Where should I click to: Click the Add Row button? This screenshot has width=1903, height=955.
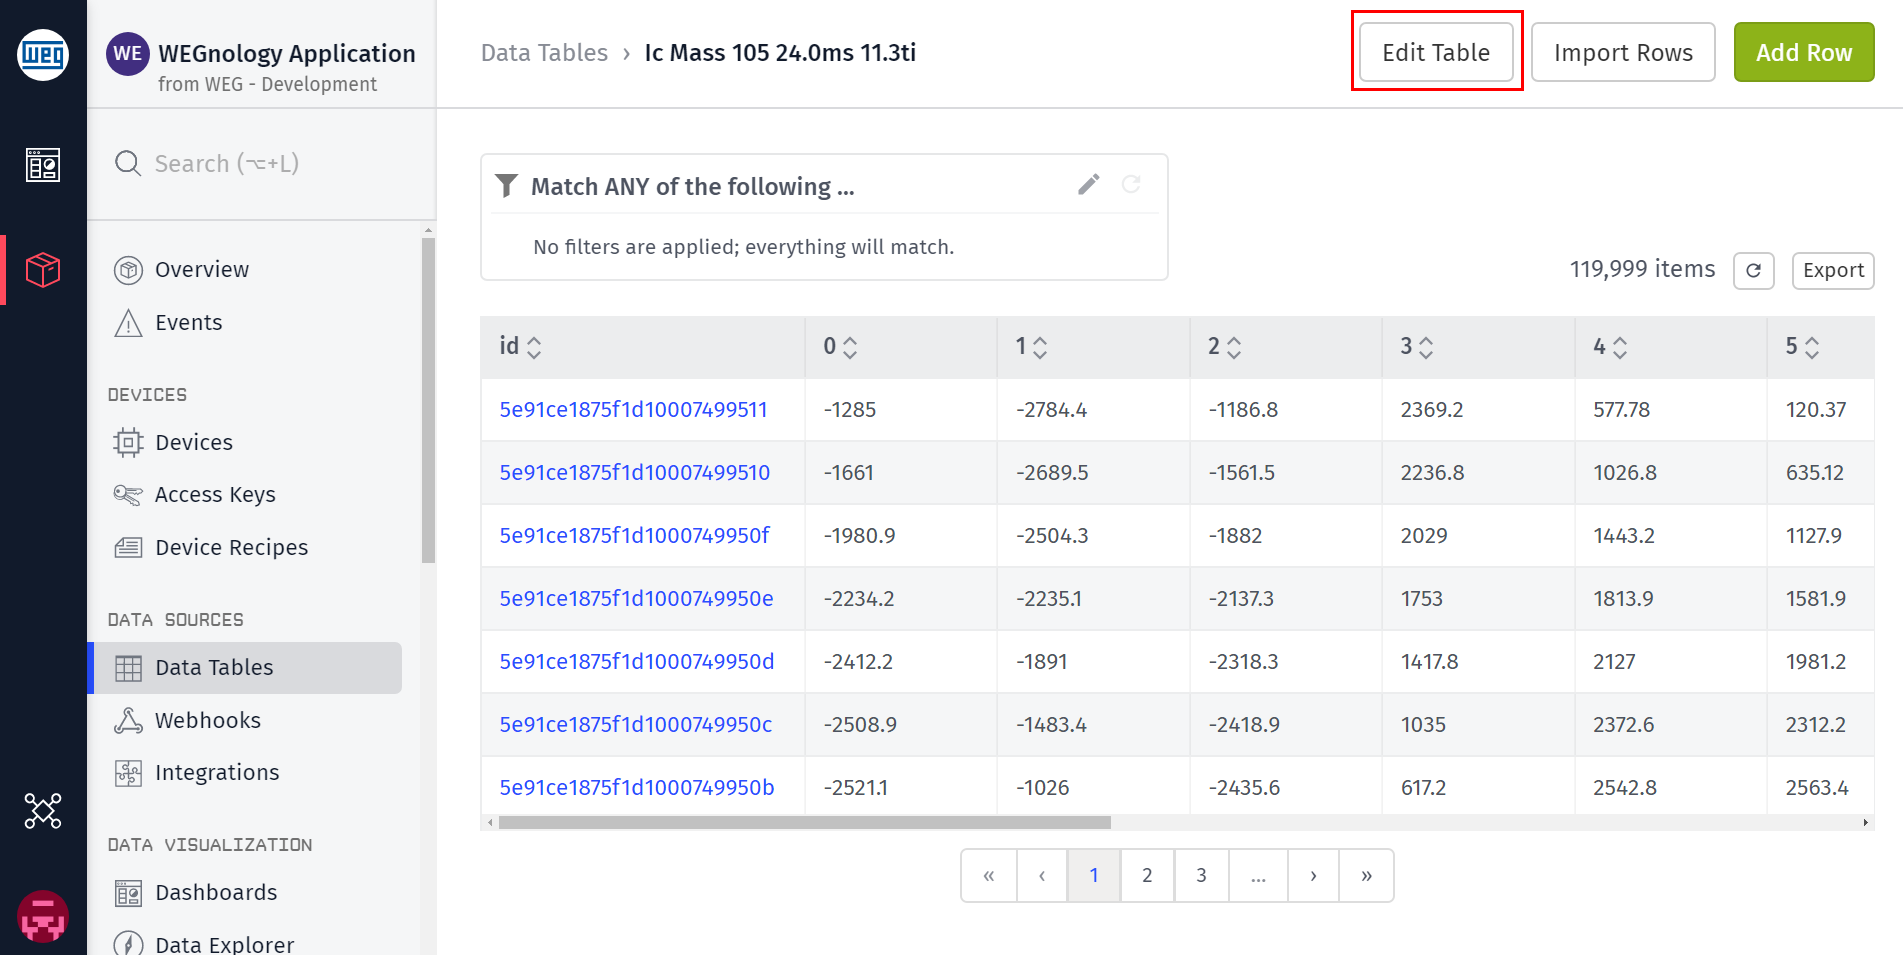[1804, 52]
